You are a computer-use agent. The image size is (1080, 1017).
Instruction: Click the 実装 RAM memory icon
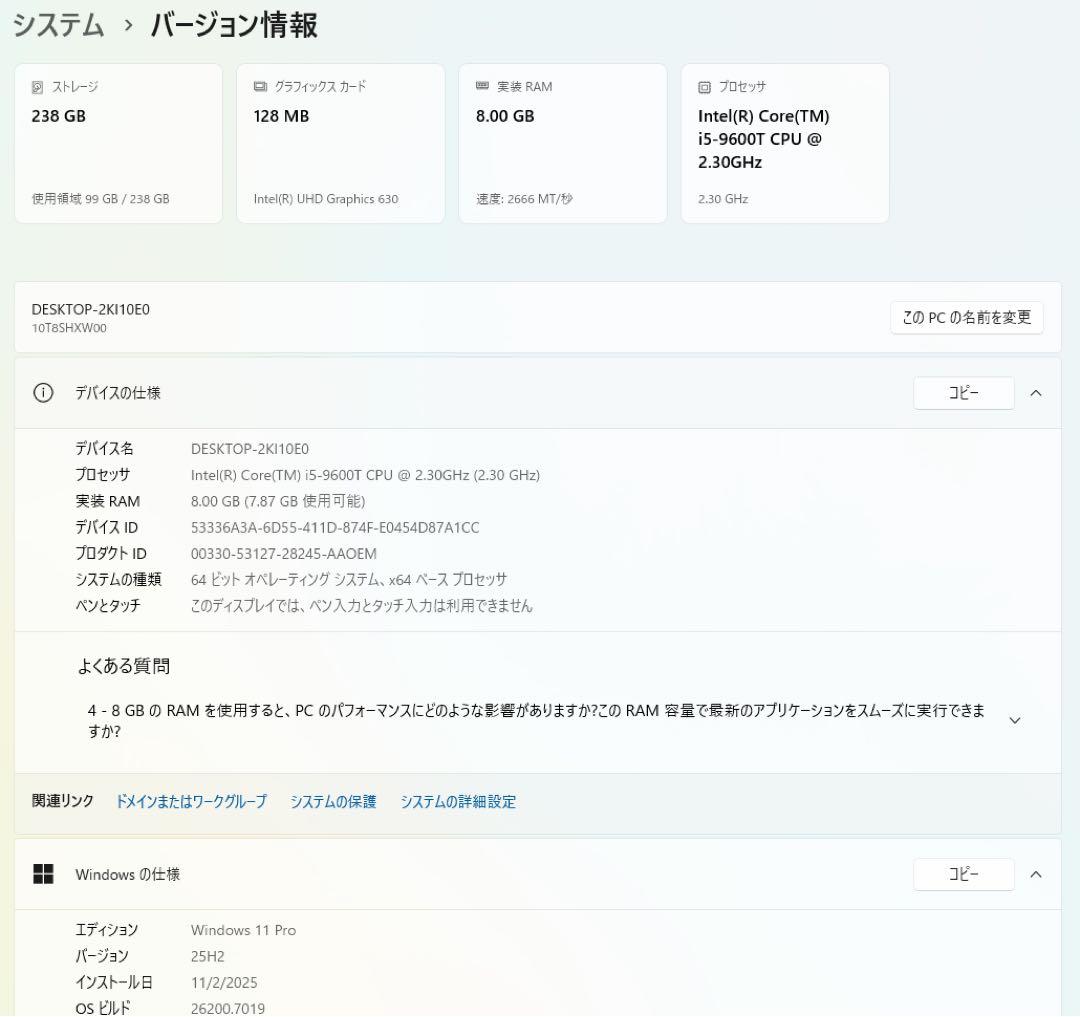(484, 86)
